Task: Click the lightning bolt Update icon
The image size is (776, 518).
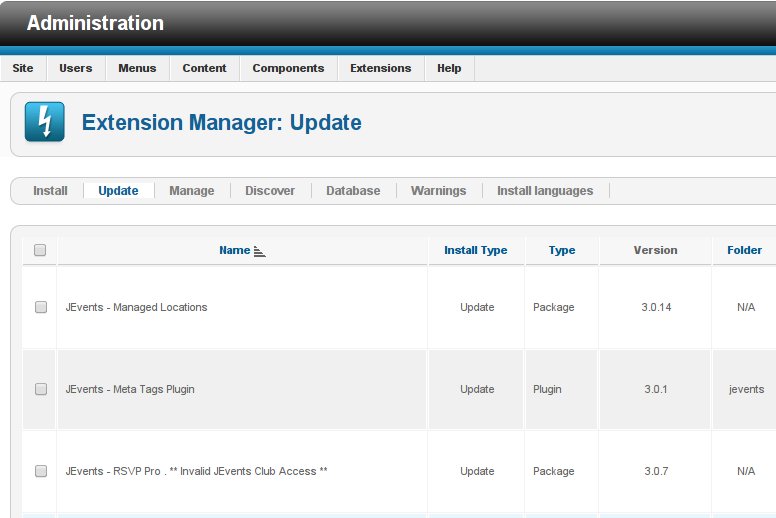Action: [45, 122]
